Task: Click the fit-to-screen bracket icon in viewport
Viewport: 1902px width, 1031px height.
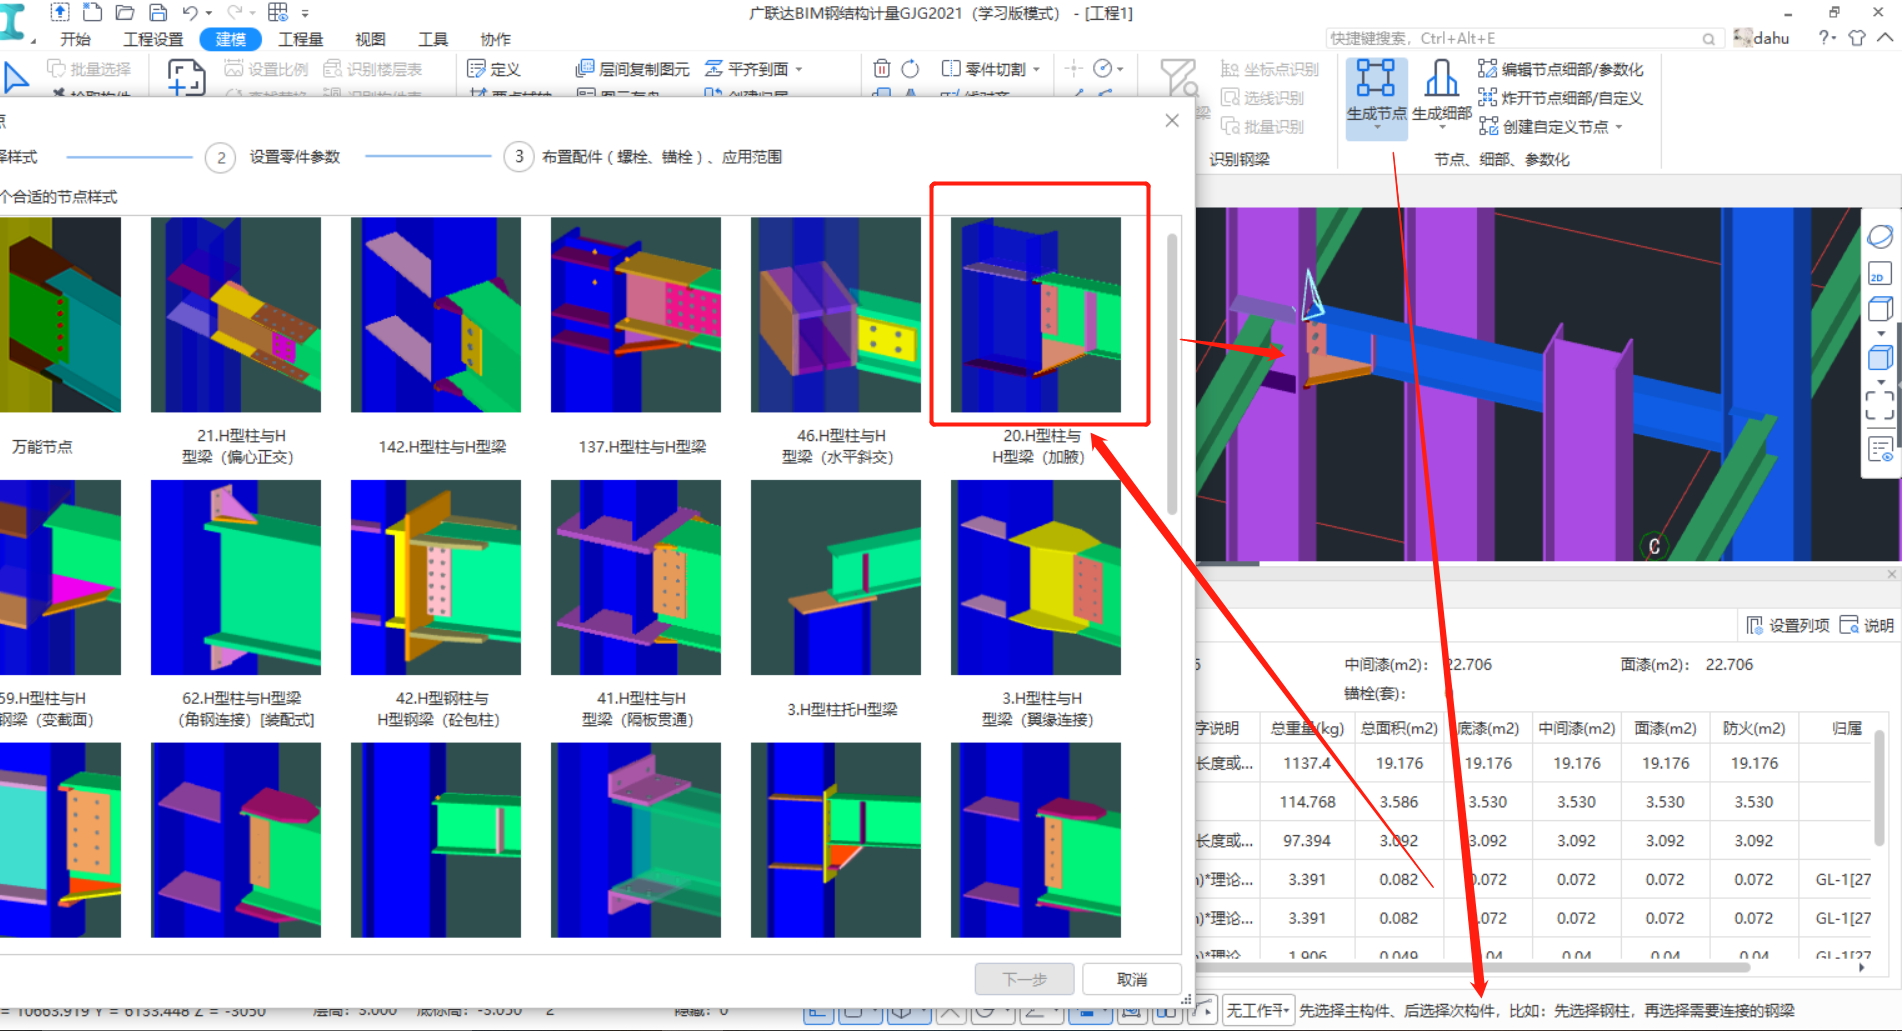Action: [x=1880, y=405]
